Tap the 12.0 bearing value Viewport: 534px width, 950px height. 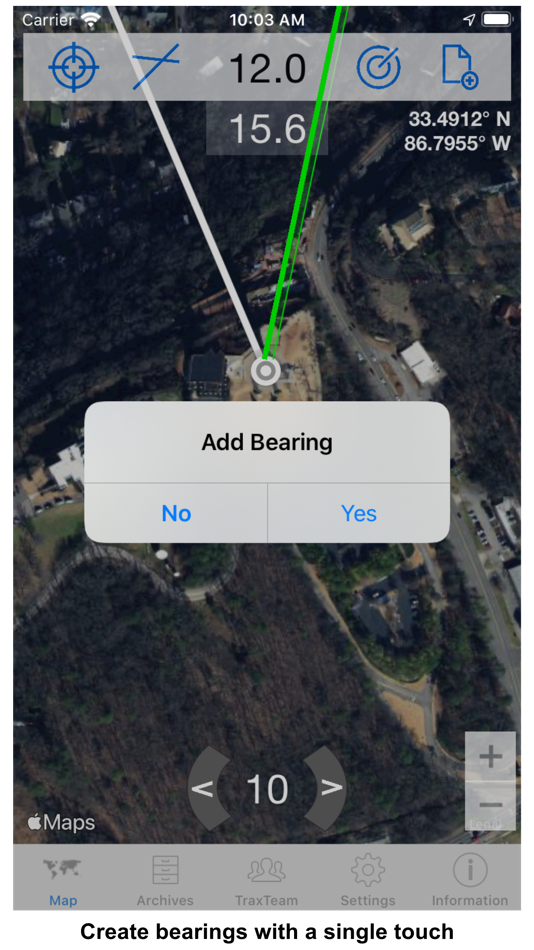point(267,67)
